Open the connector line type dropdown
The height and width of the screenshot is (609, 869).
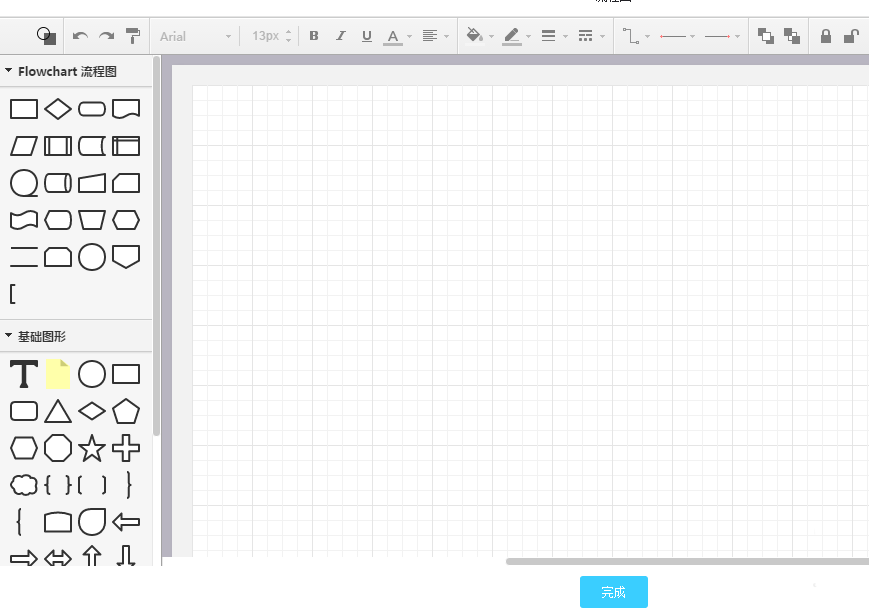click(x=635, y=36)
